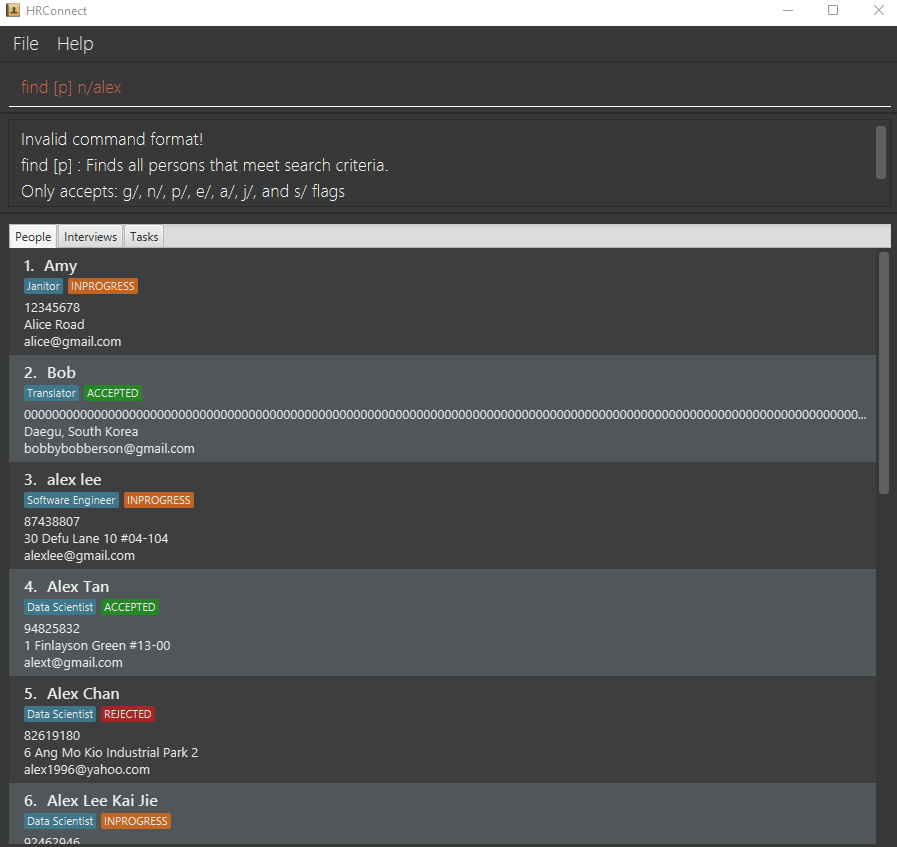Click Alex Chan's Data Scientist tag
Viewport: 897px width, 847px height.
pos(60,714)
